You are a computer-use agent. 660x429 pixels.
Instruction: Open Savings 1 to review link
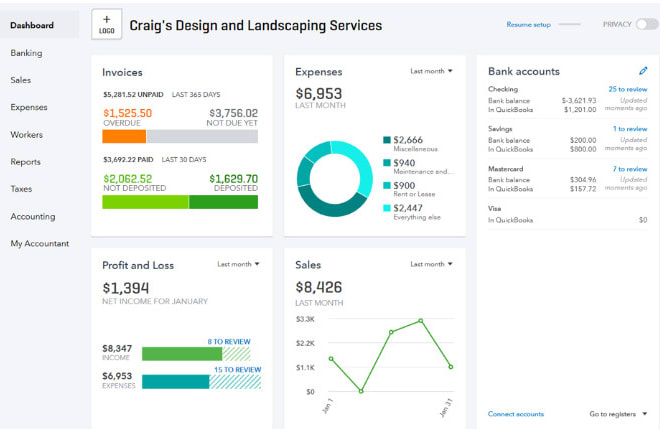pyautogui.click(x=630, y=128)
